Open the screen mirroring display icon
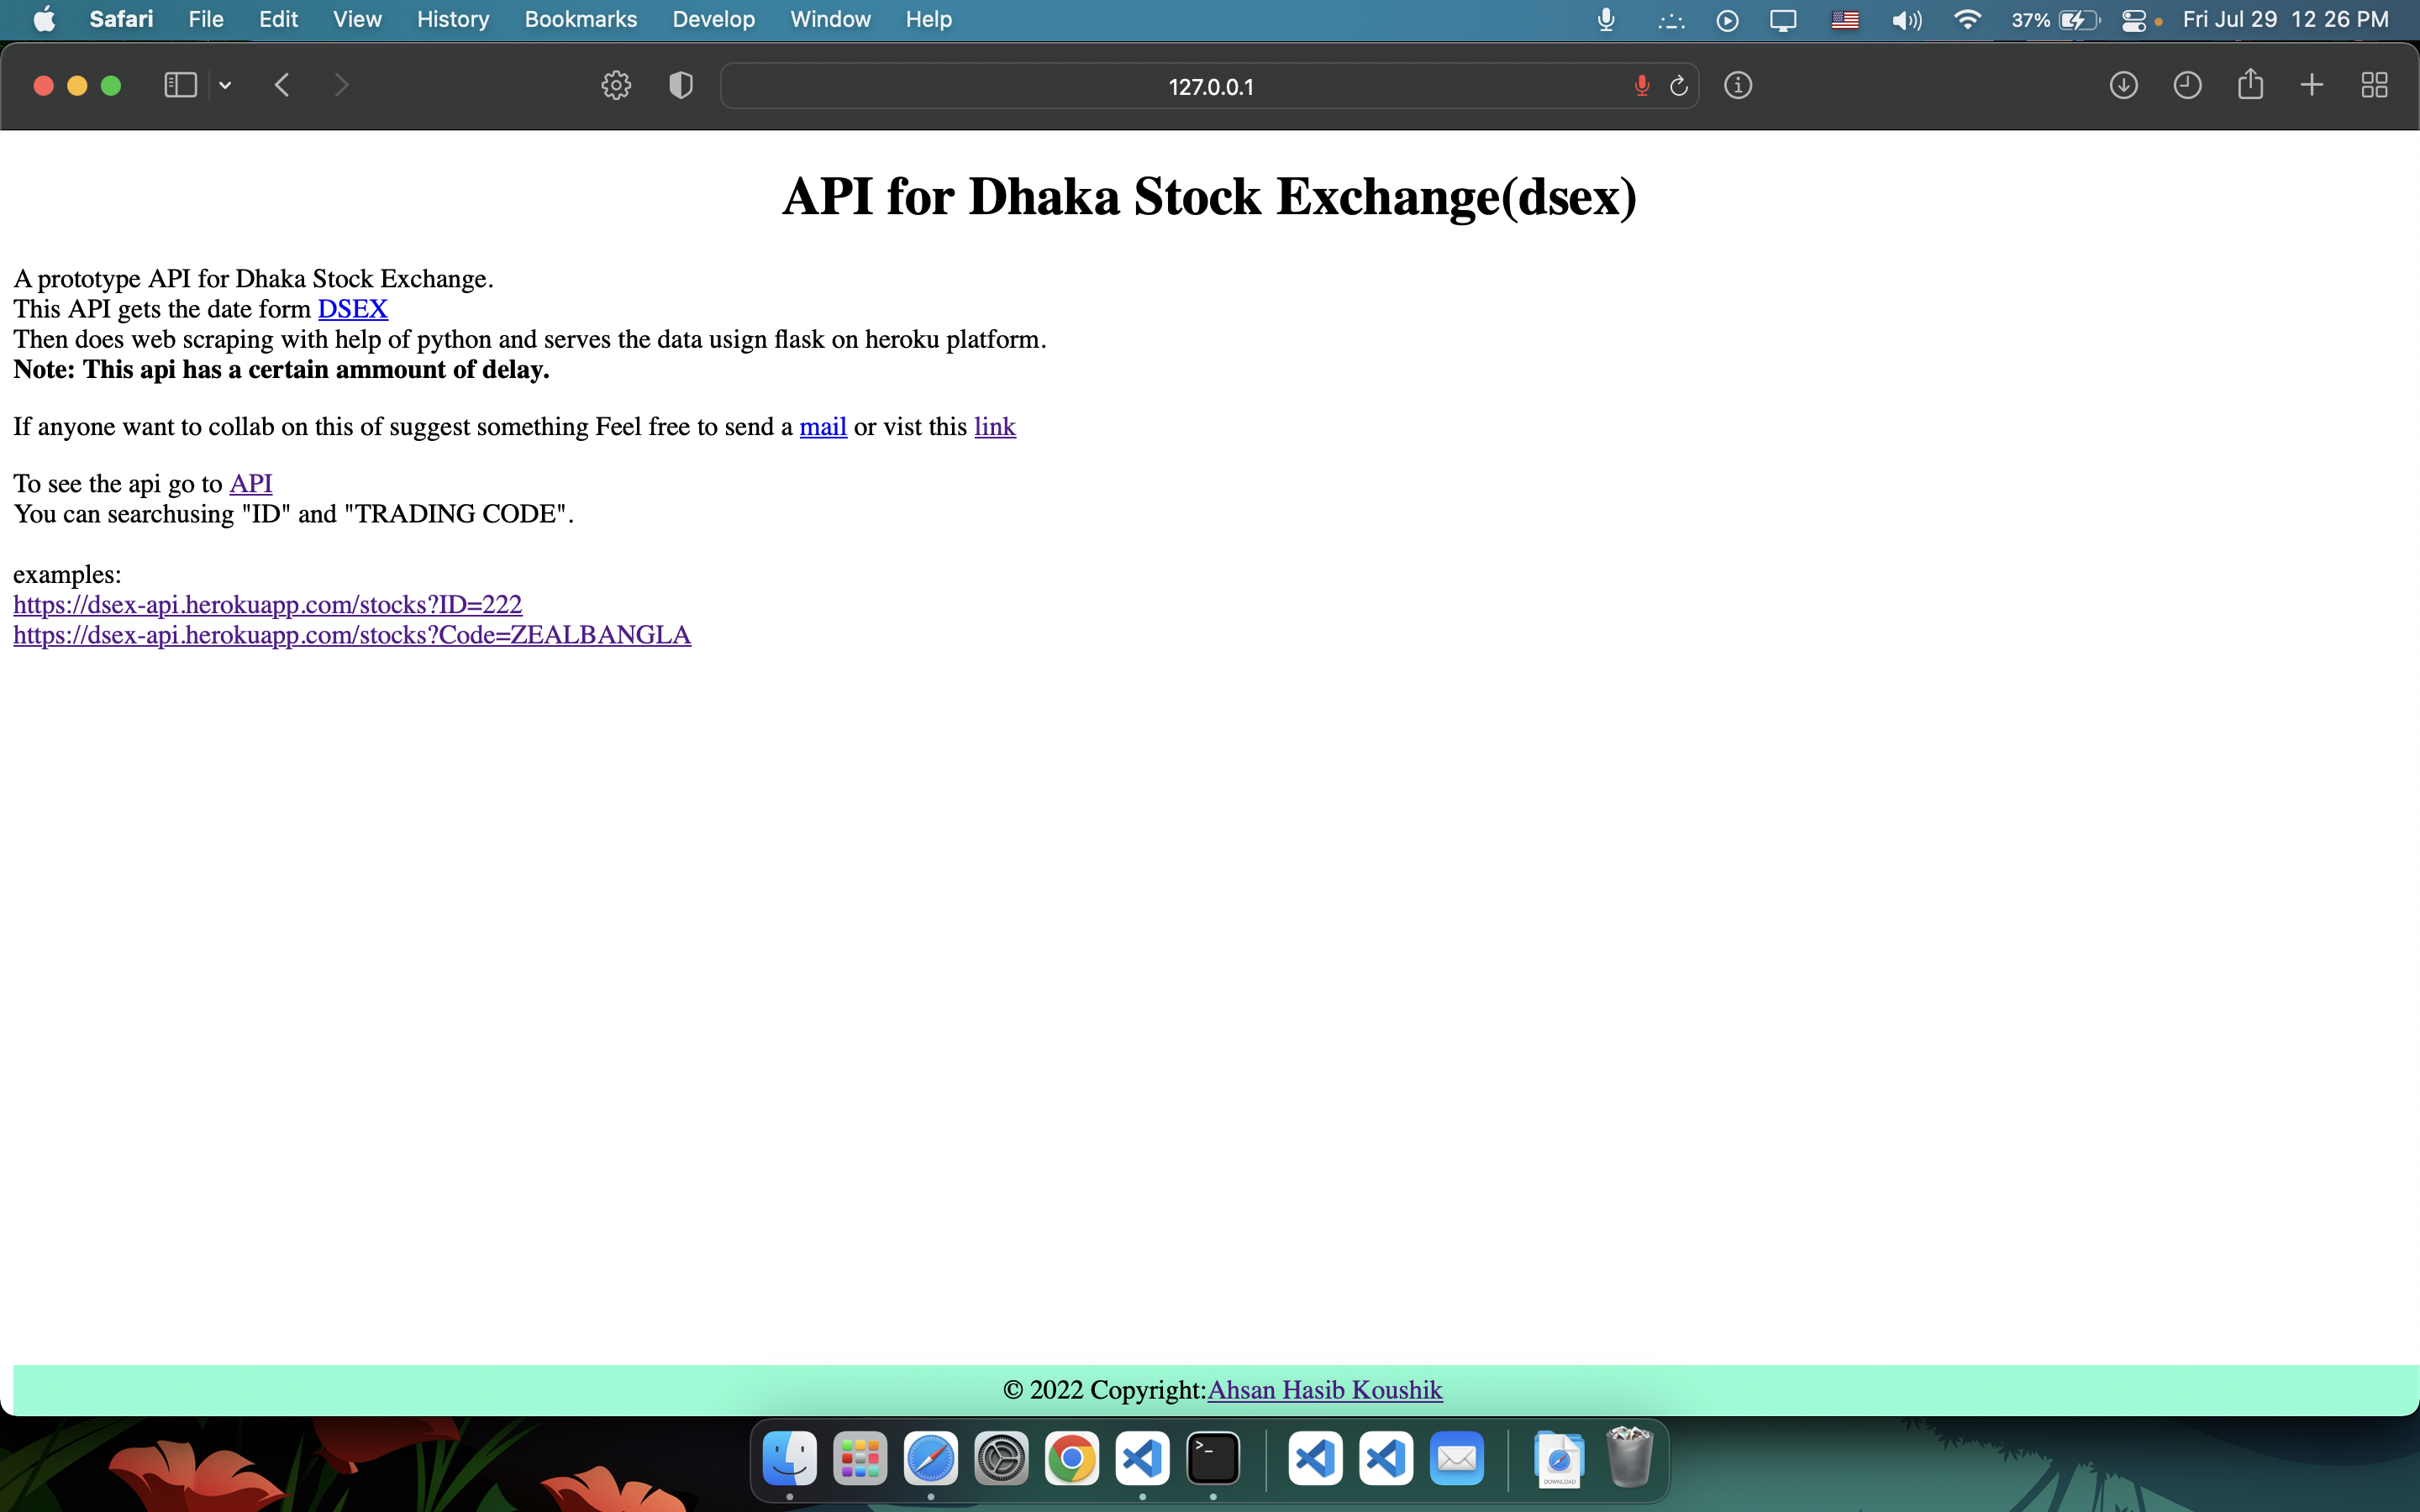 pyautogui.click(x=1783, y=20)
